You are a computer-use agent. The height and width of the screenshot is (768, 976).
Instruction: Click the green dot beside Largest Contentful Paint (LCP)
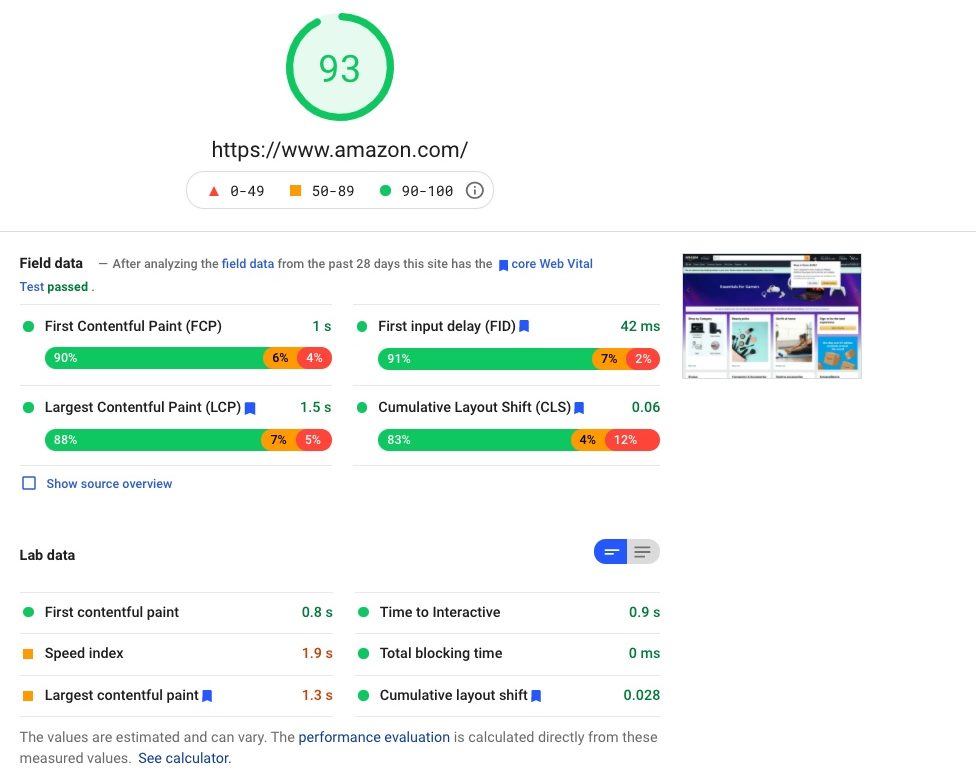[28, 408]
